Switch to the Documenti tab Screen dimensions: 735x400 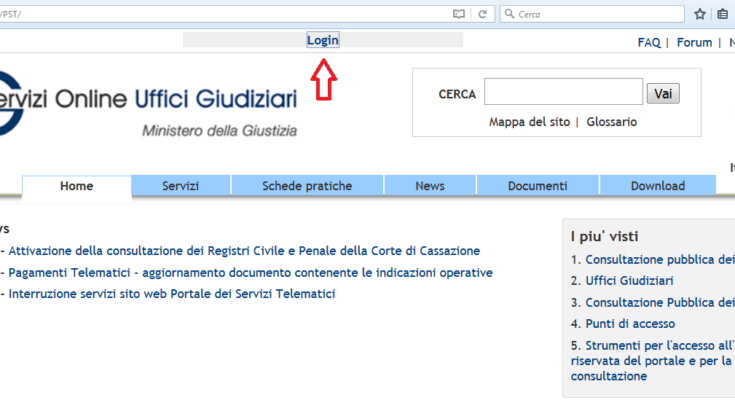pos(537,186)
